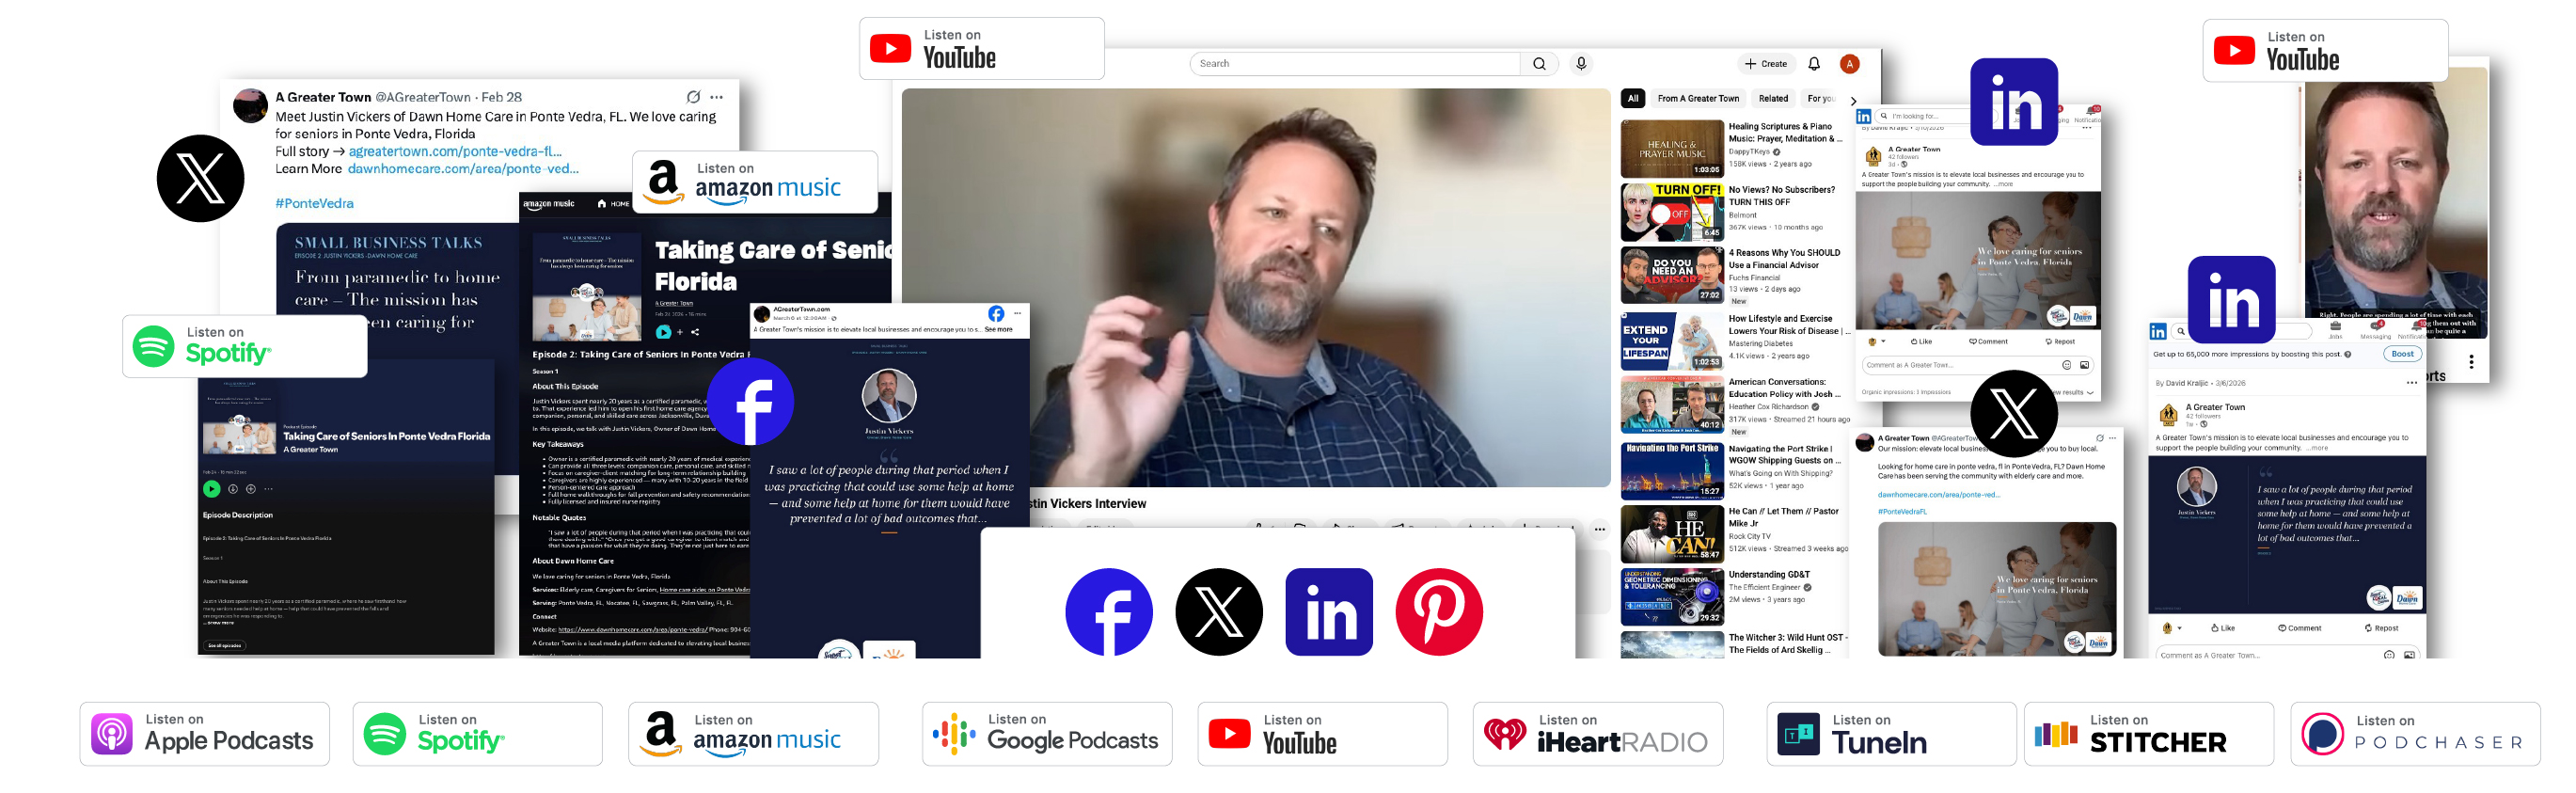This screenshot has width=2576, height=793.
Task: Click See more on the Facebook post
Action: [998, 329]
